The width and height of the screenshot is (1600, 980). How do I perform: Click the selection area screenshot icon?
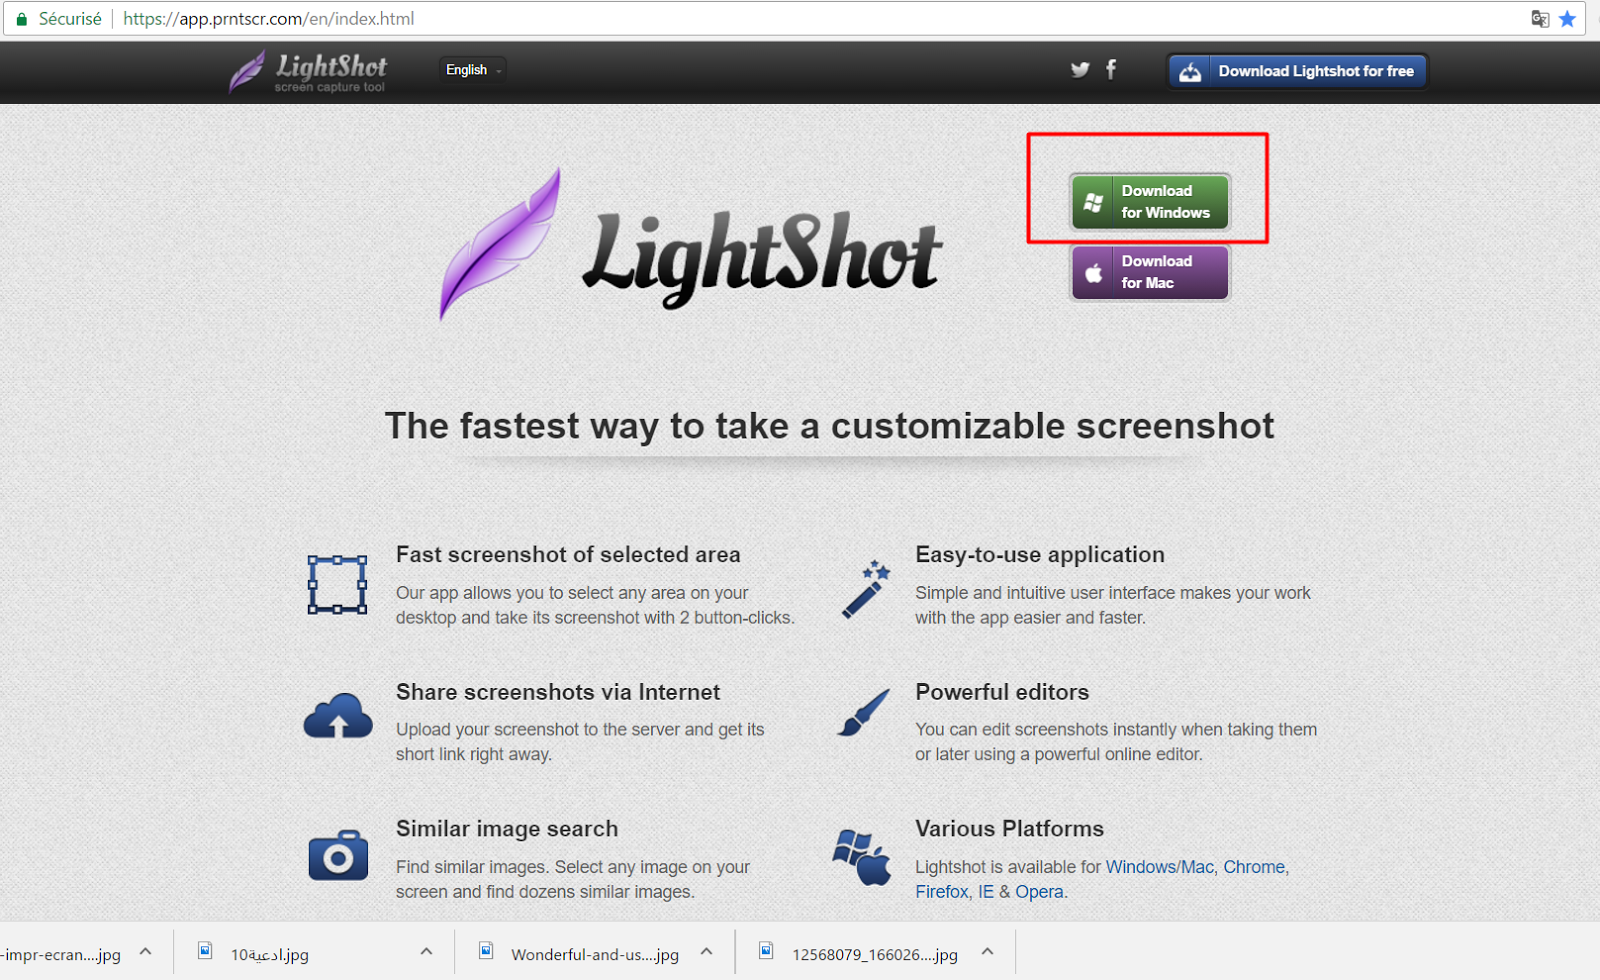pos(337,585)
